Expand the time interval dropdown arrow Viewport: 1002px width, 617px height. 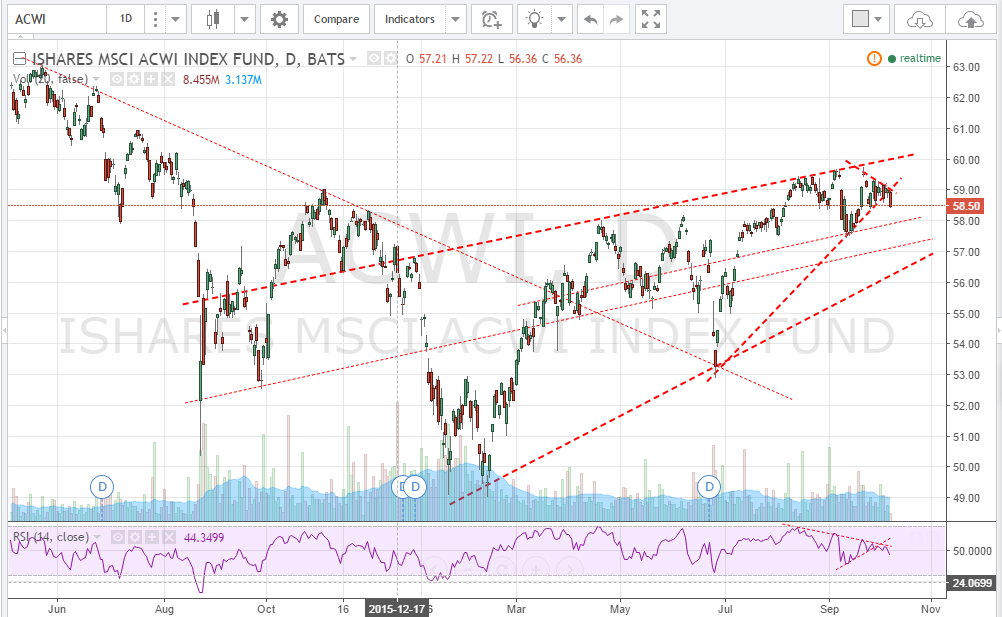click(176, 19)
